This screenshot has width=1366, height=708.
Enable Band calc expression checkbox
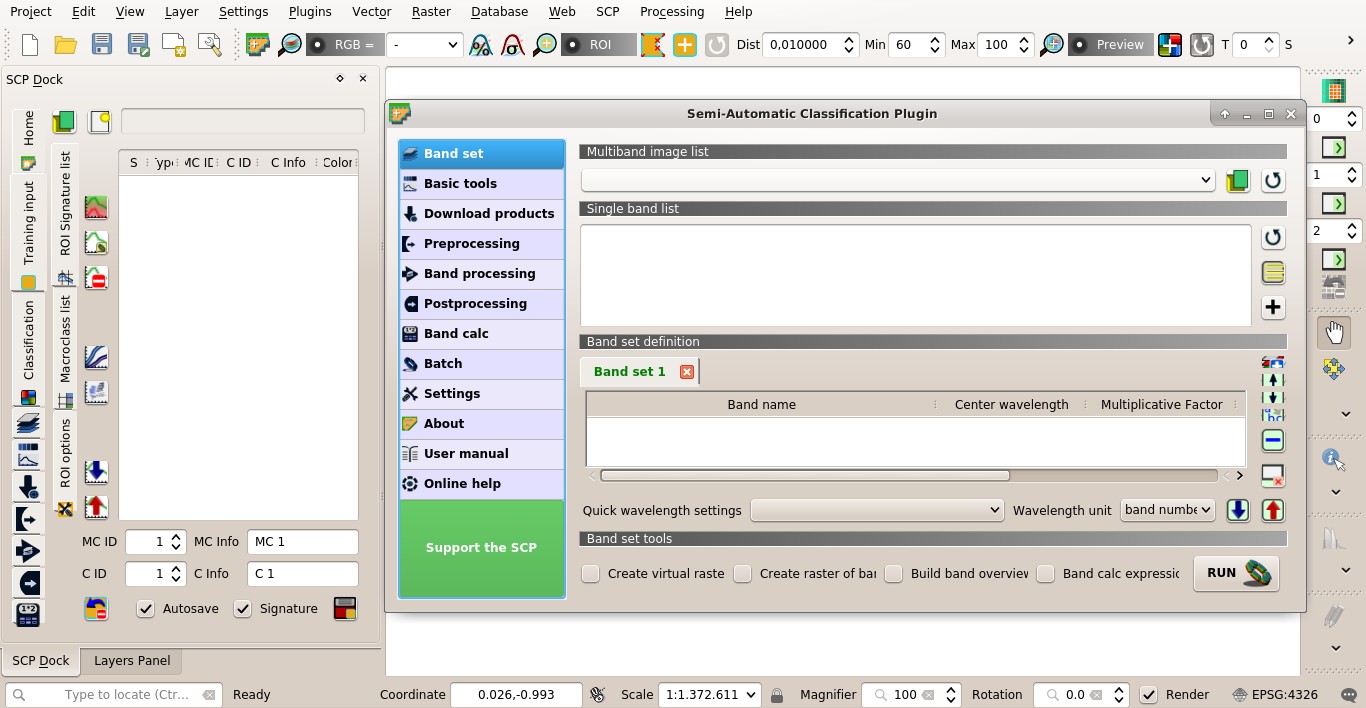(1046, 573)
